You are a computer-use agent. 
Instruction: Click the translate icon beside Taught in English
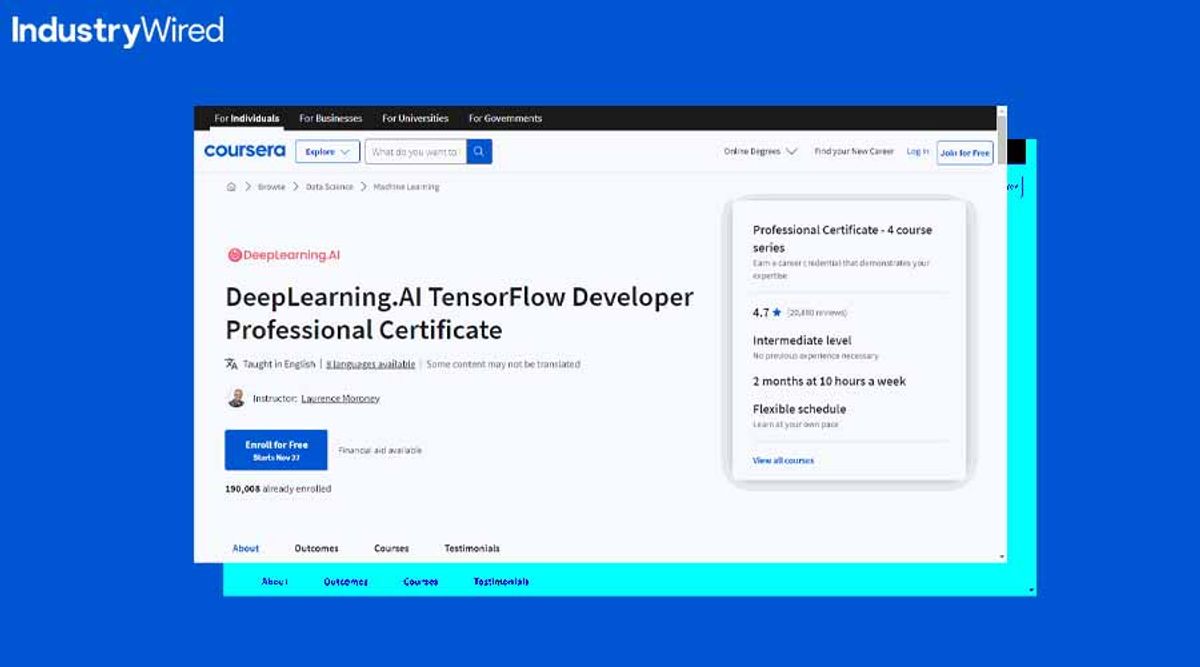click(x=231, y=361)
